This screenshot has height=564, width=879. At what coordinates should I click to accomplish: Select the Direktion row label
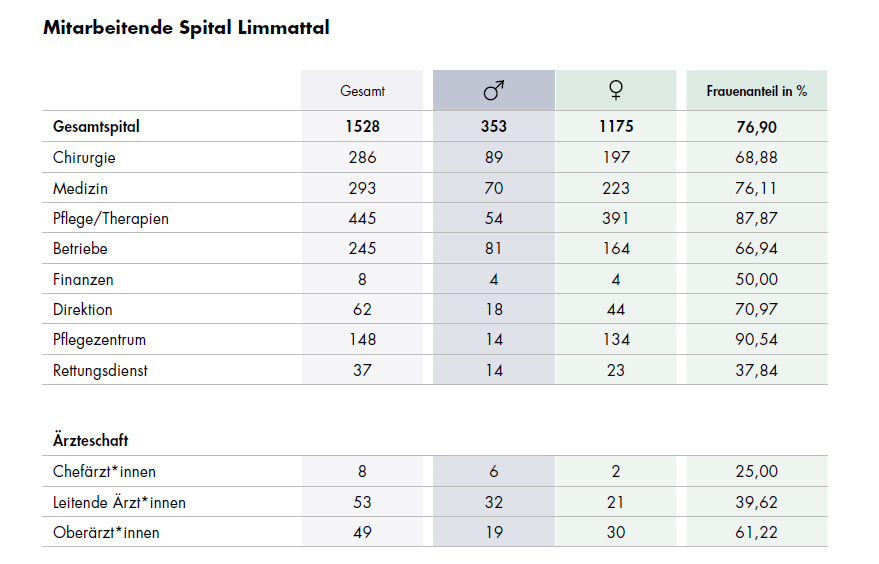click(83, 310)
